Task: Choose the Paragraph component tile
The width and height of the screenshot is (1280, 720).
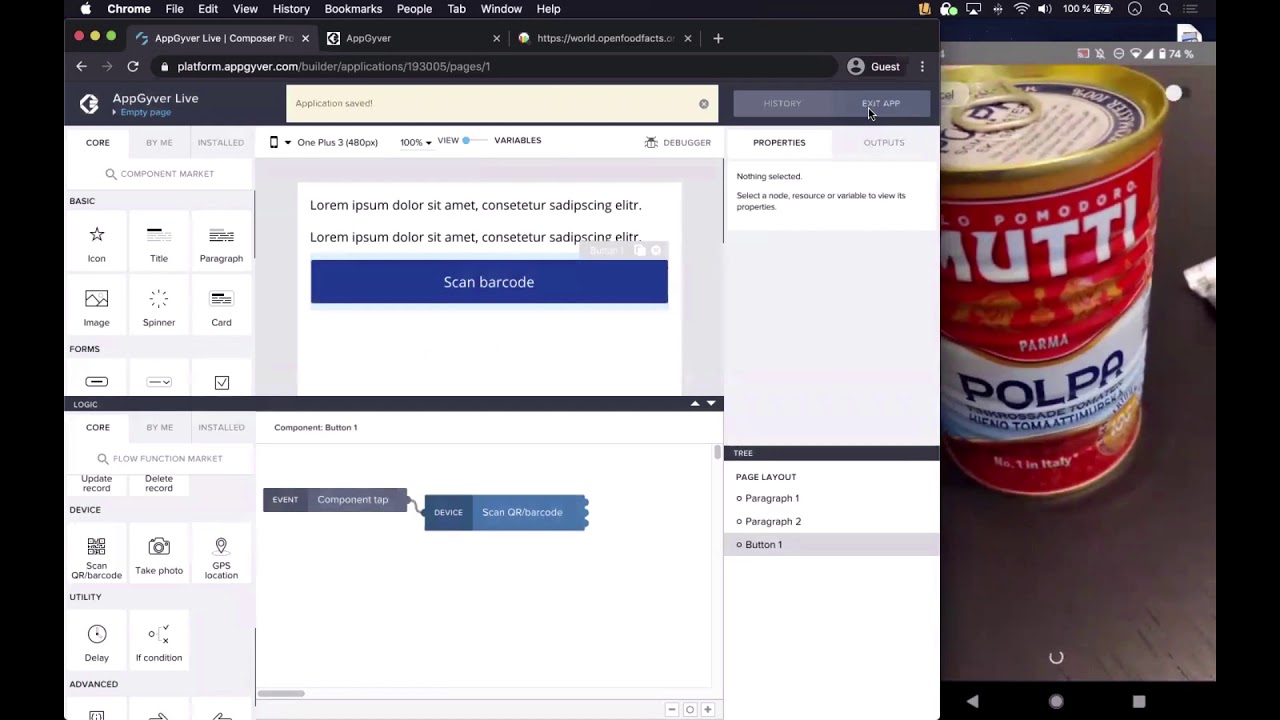Action: (x=221, y=244)
